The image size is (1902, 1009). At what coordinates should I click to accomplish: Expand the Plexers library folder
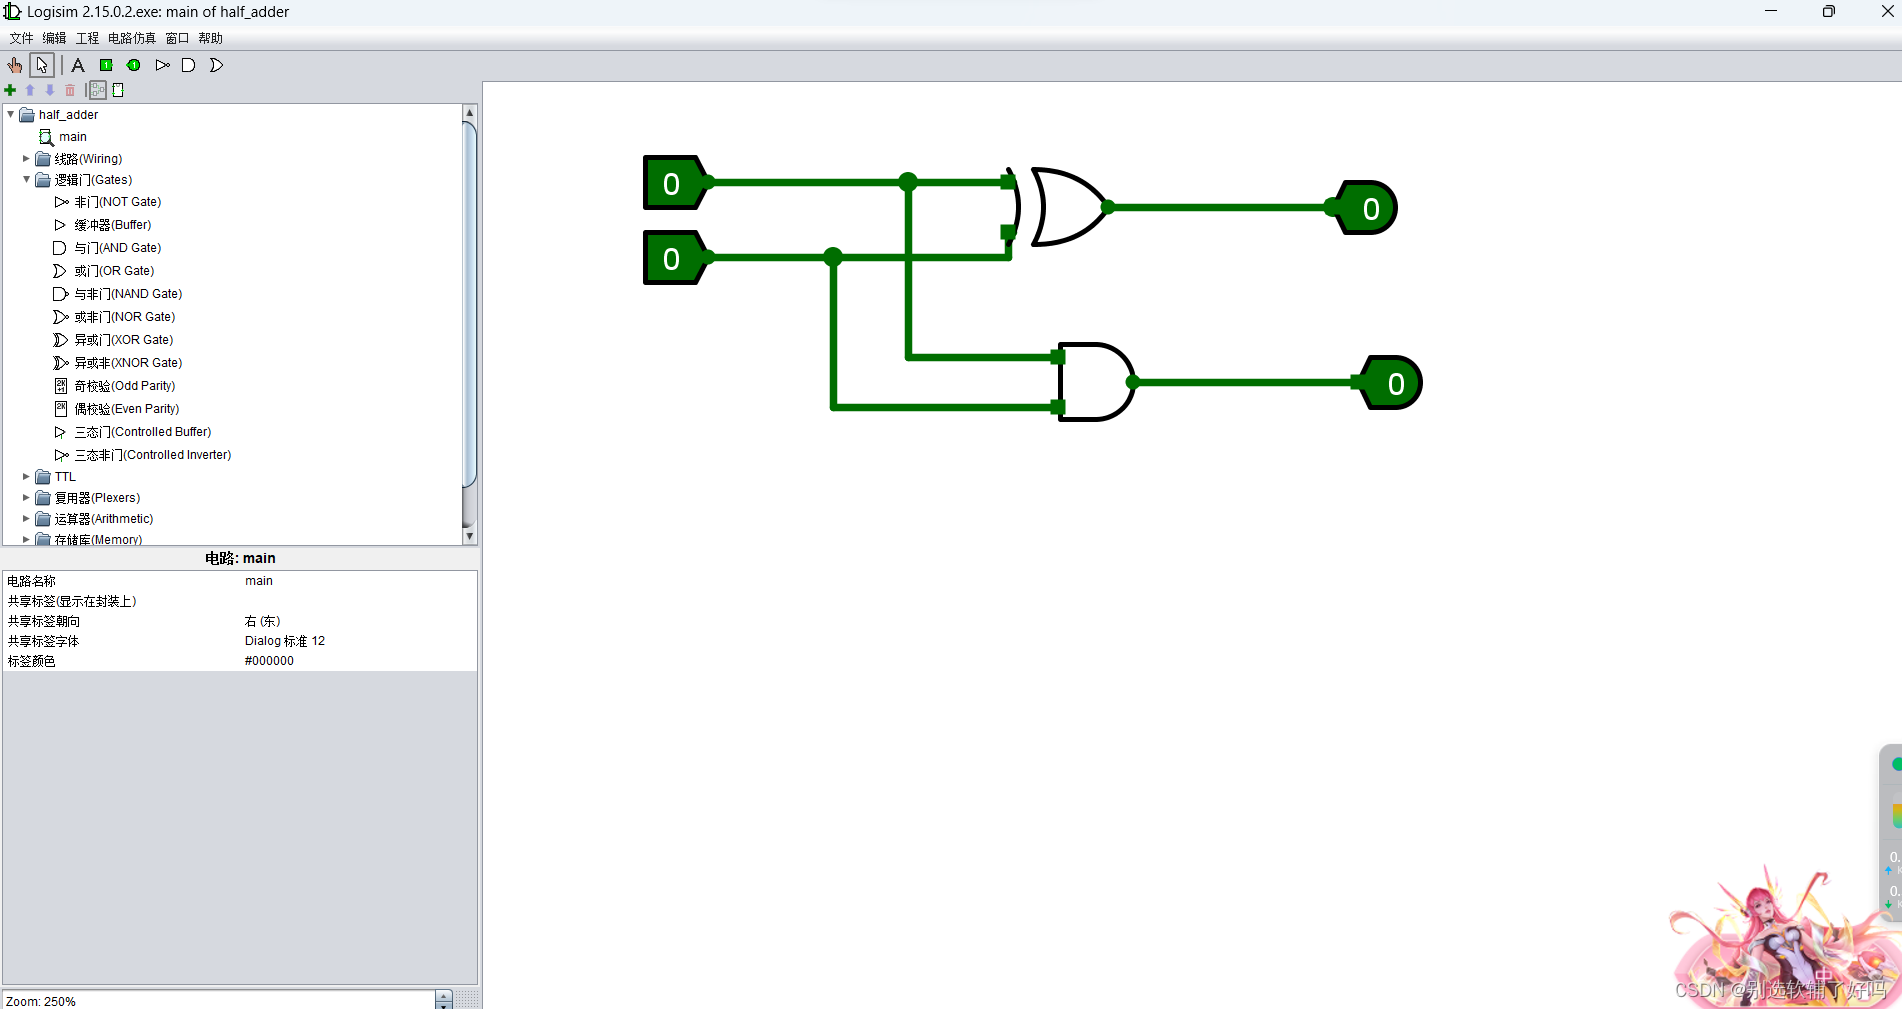(x=26, y=497)
